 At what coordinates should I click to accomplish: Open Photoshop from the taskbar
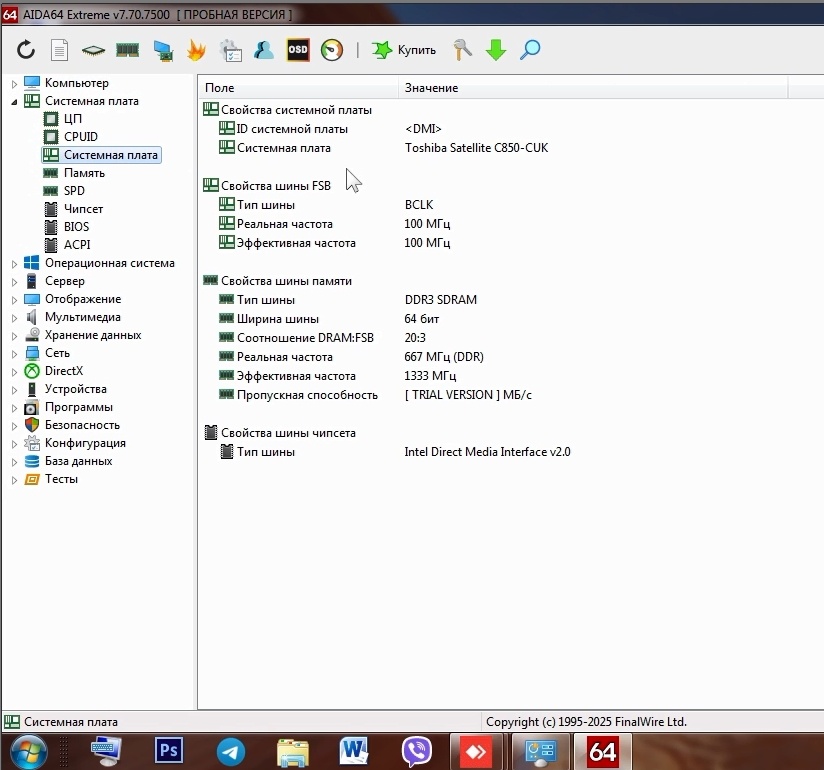[168, 750]
